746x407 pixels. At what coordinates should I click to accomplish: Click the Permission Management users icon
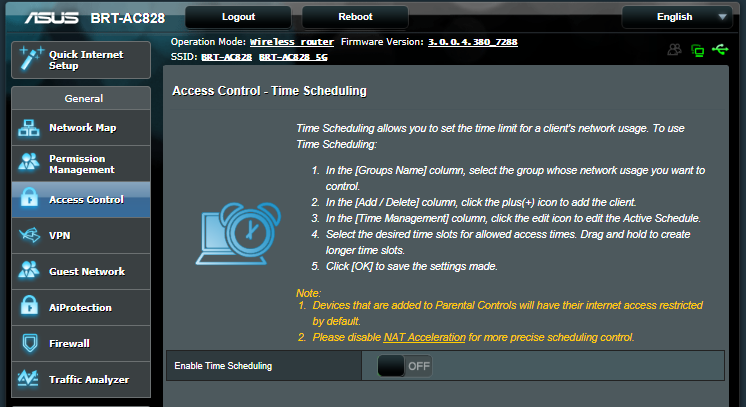point(30,164)
